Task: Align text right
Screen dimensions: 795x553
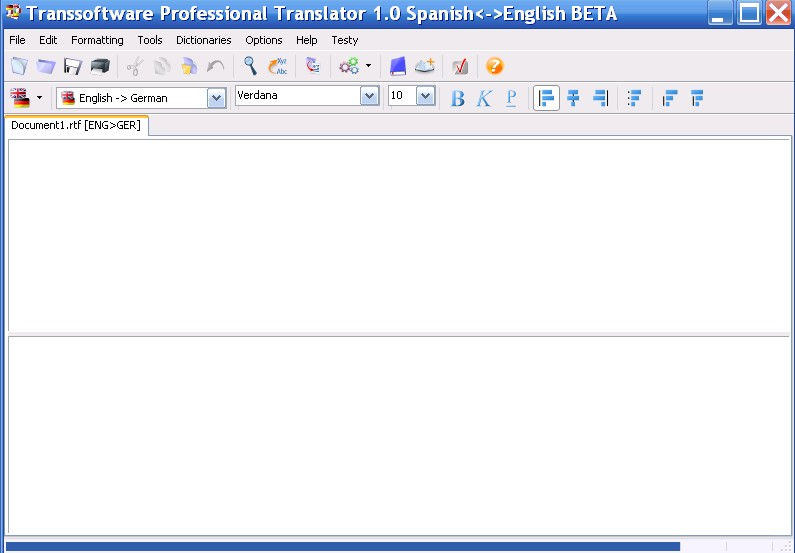Action: (x=600, y=98)
